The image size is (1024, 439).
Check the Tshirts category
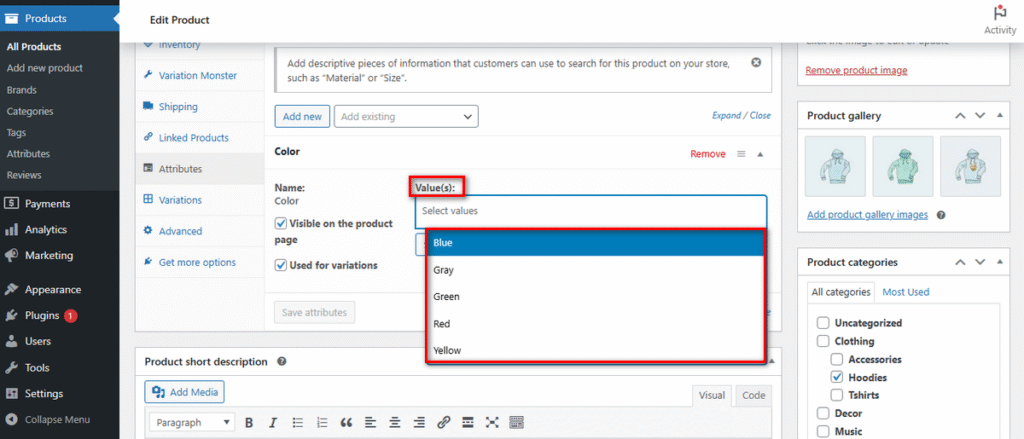coord(837,395)
